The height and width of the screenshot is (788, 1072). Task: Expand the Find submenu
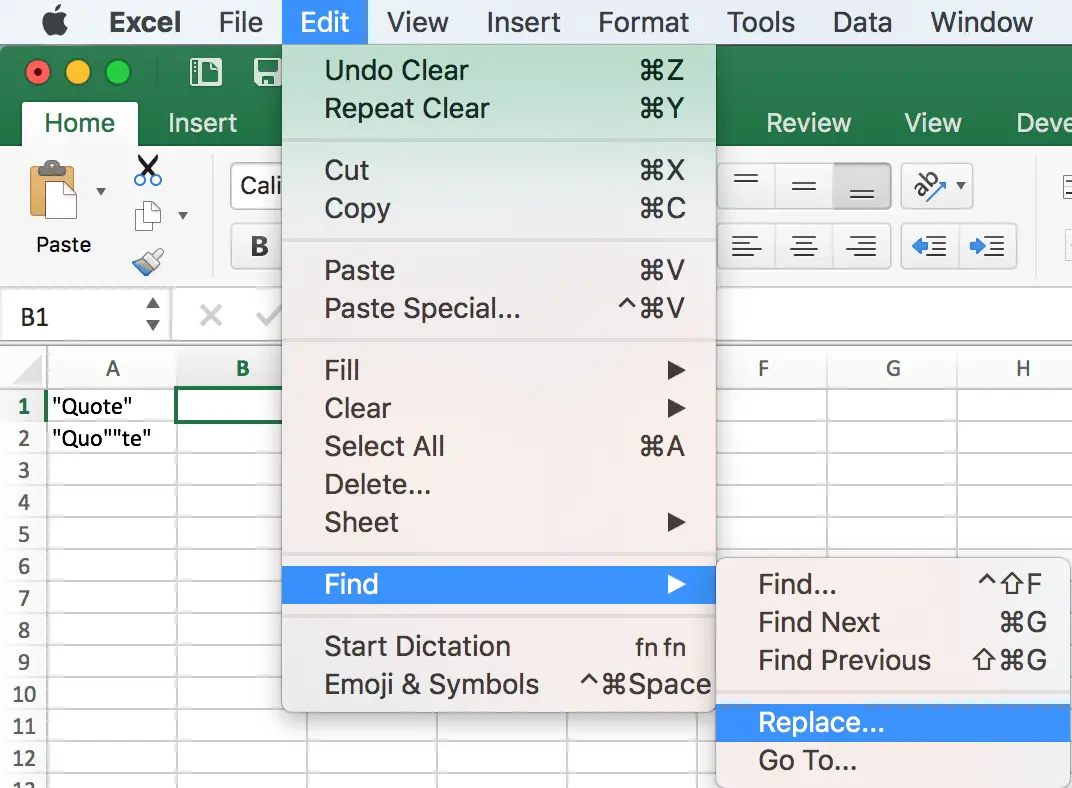pyautogui.click(x=498, y=584)
